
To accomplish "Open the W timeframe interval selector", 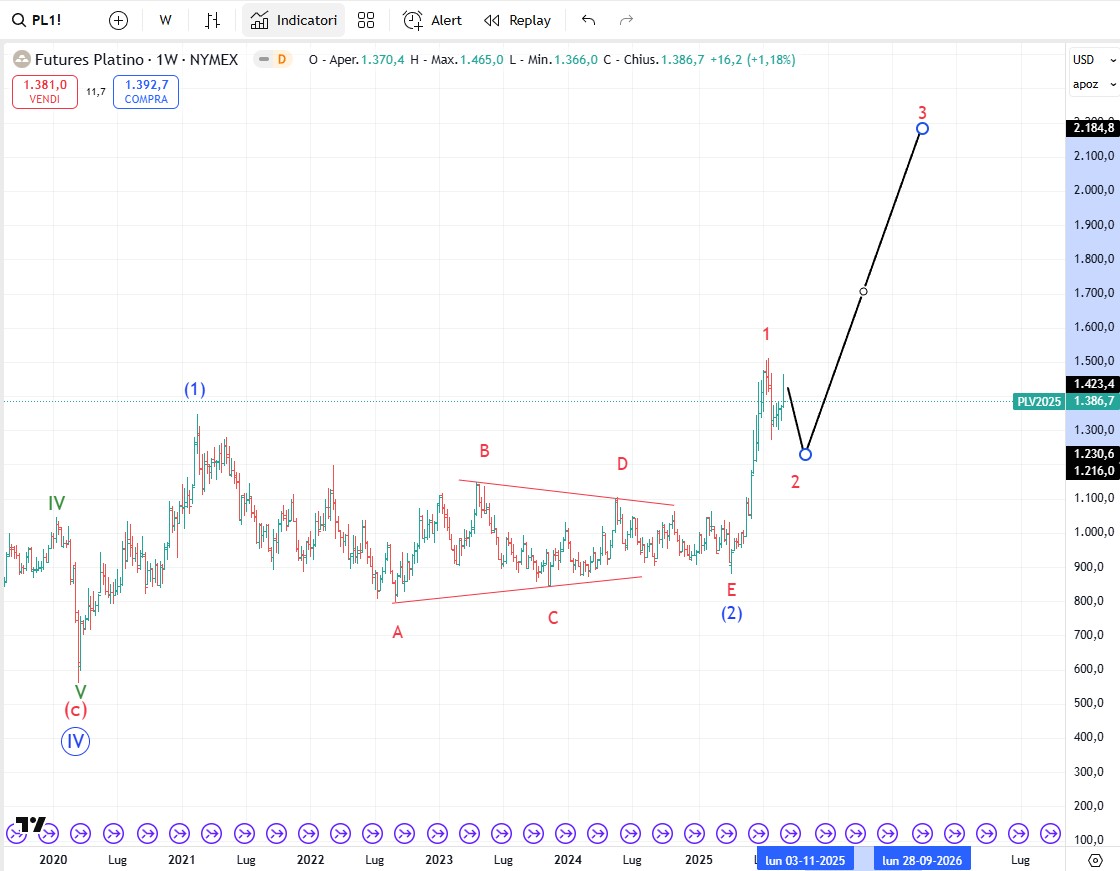I will click(x=165, y=20).
